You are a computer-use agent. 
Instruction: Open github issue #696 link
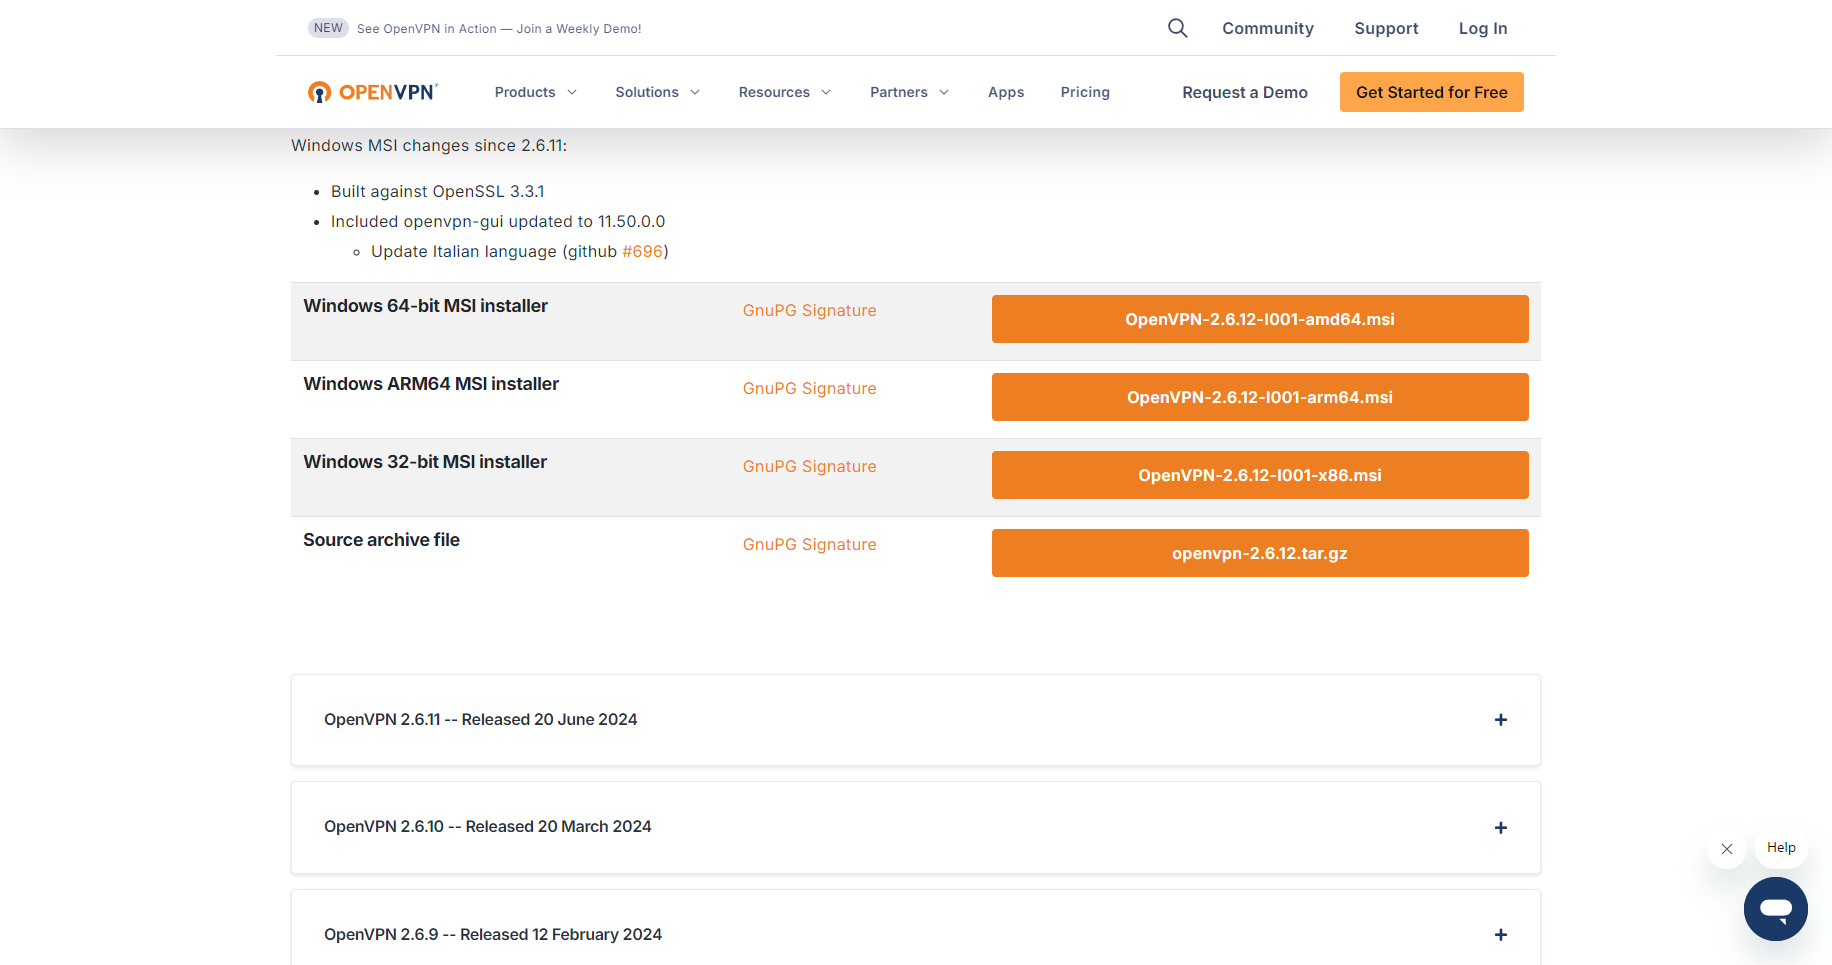tap(643, 252)
